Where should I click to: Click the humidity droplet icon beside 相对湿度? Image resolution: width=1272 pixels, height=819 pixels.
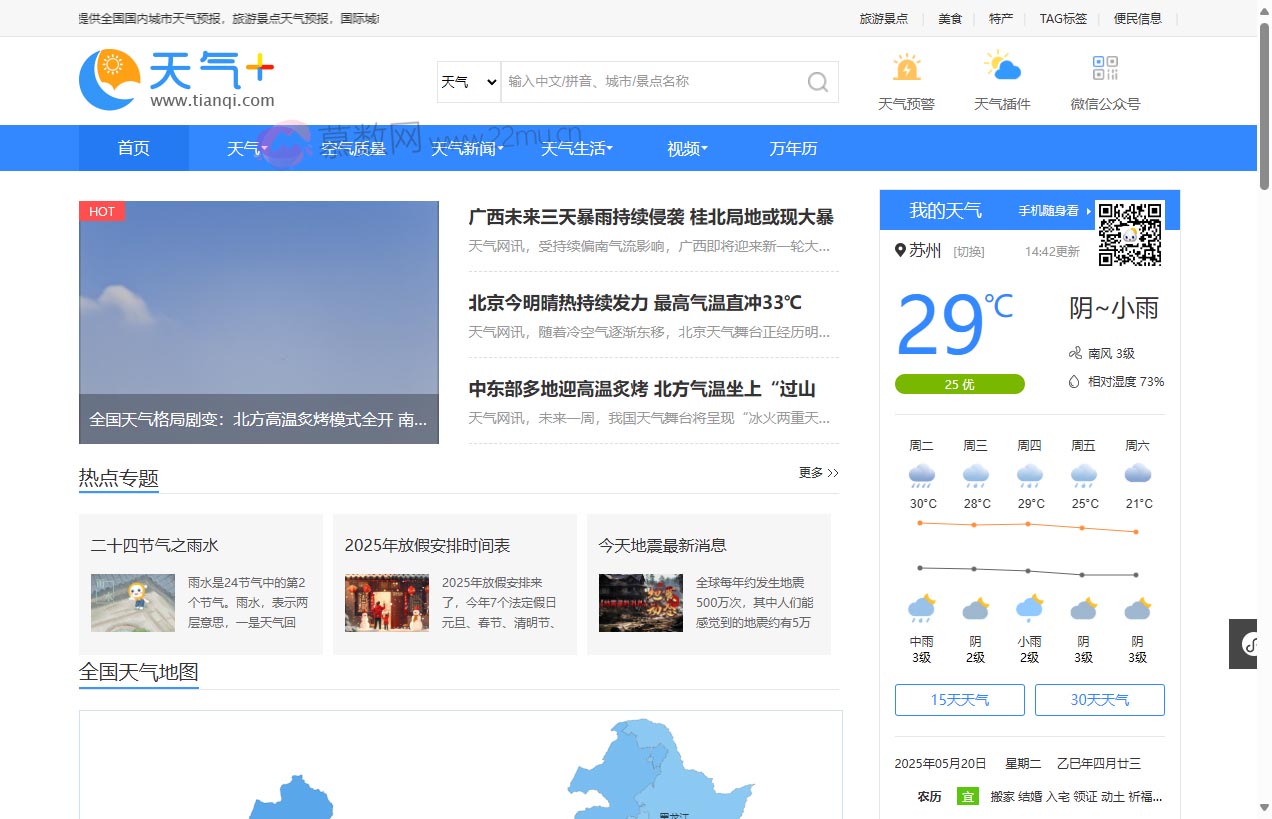1074,381
